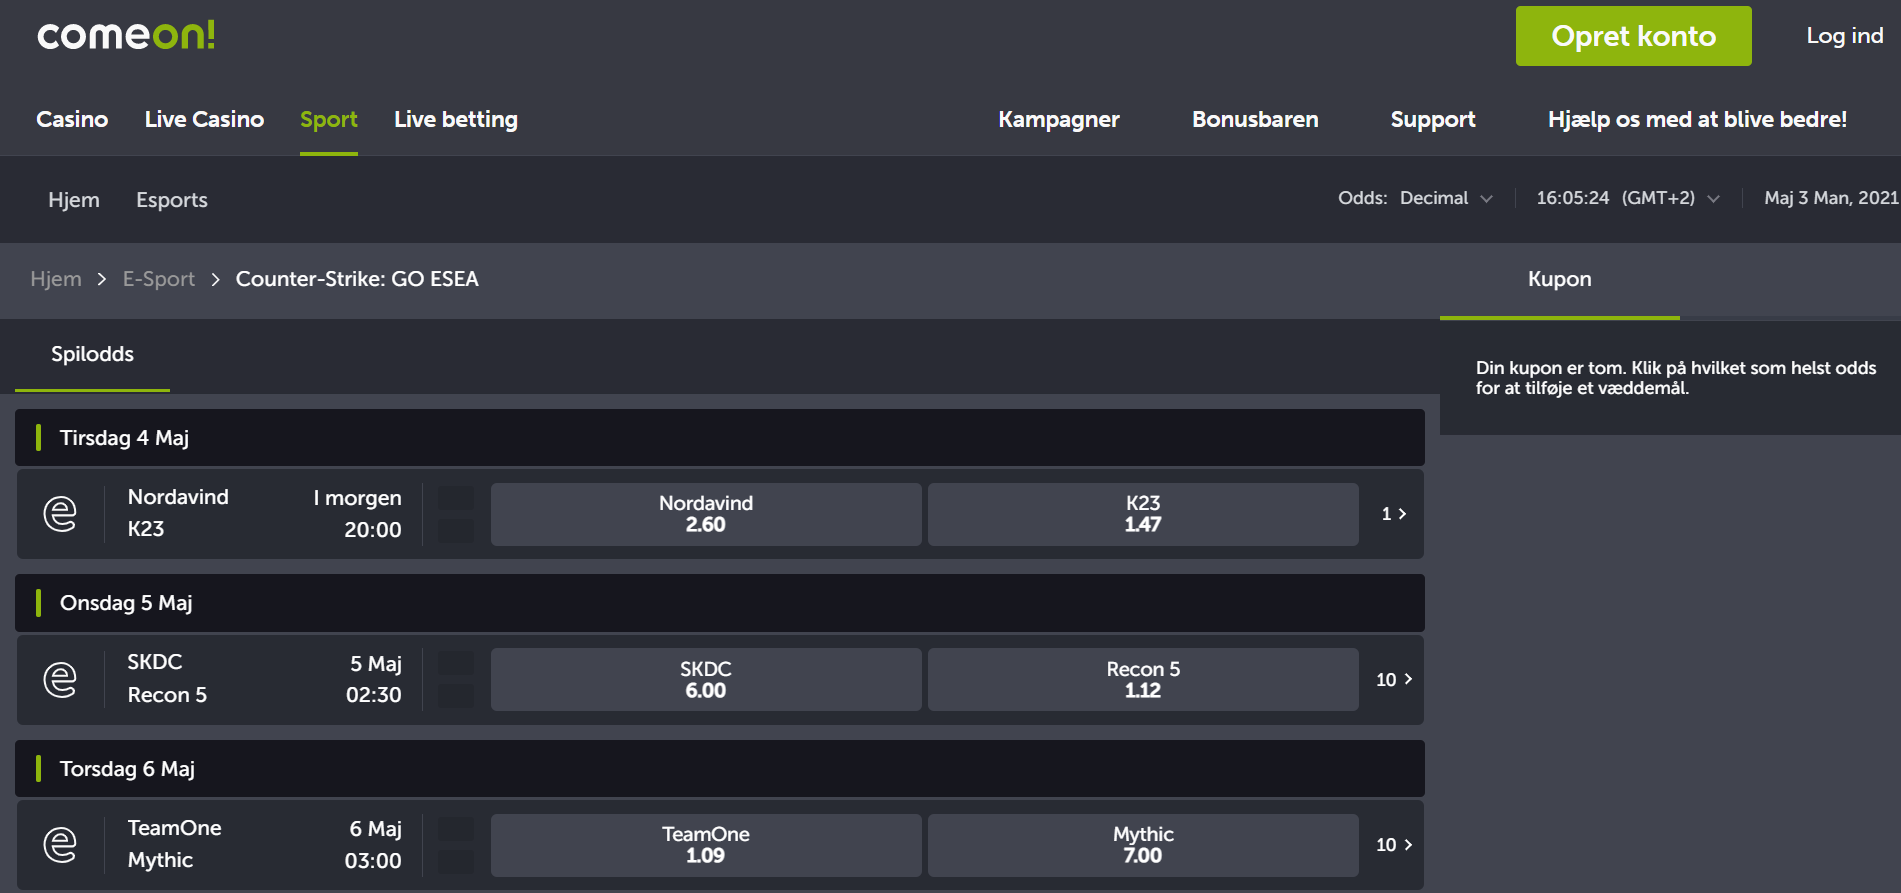Click the Counter-Strike: GO ESEA breadcrumb text
Image resolution: width=1901 pixels, height=893 pixels.
(357, 279)
